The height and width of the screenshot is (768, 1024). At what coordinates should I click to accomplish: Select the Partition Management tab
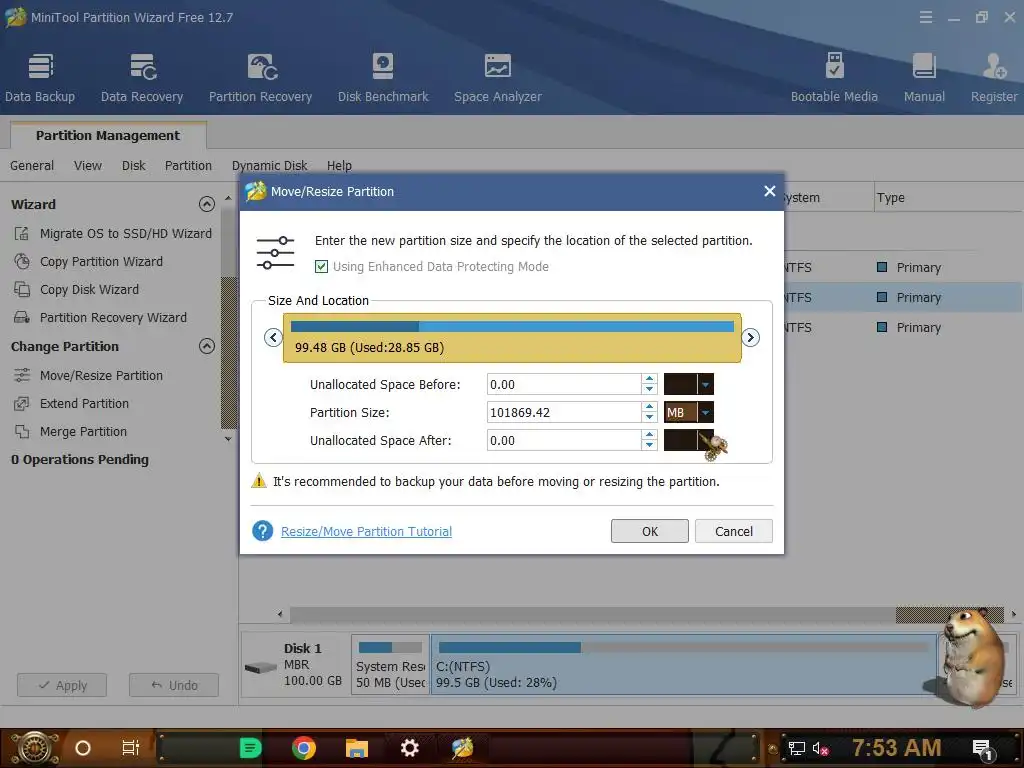click(x=108, y=135)
